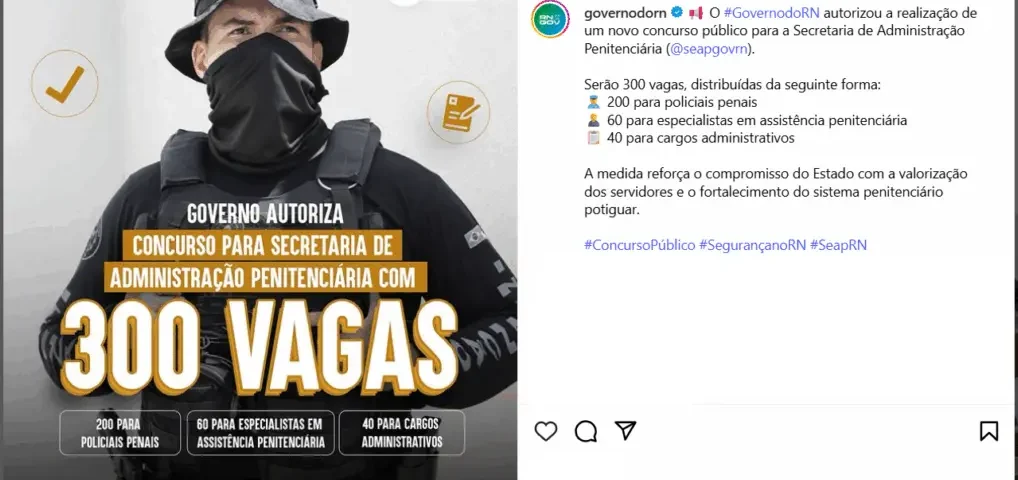Open the #SegurançanoRN hashtag

[752, 245]
